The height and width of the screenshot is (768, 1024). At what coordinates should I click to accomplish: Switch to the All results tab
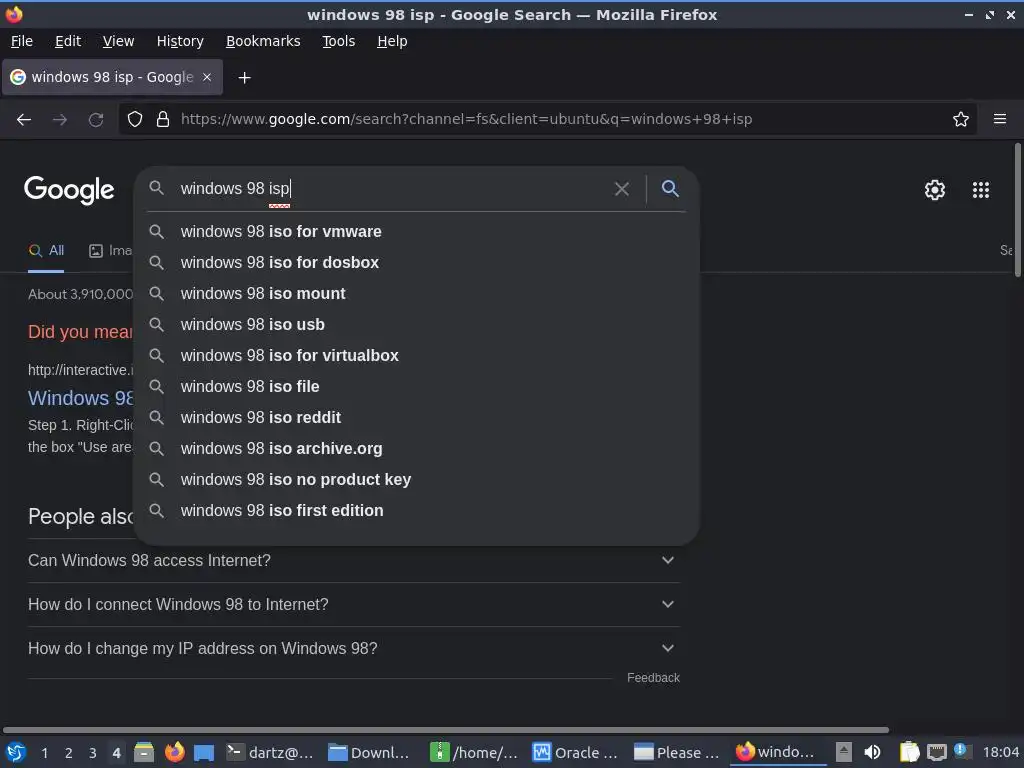tap(46, 251)
